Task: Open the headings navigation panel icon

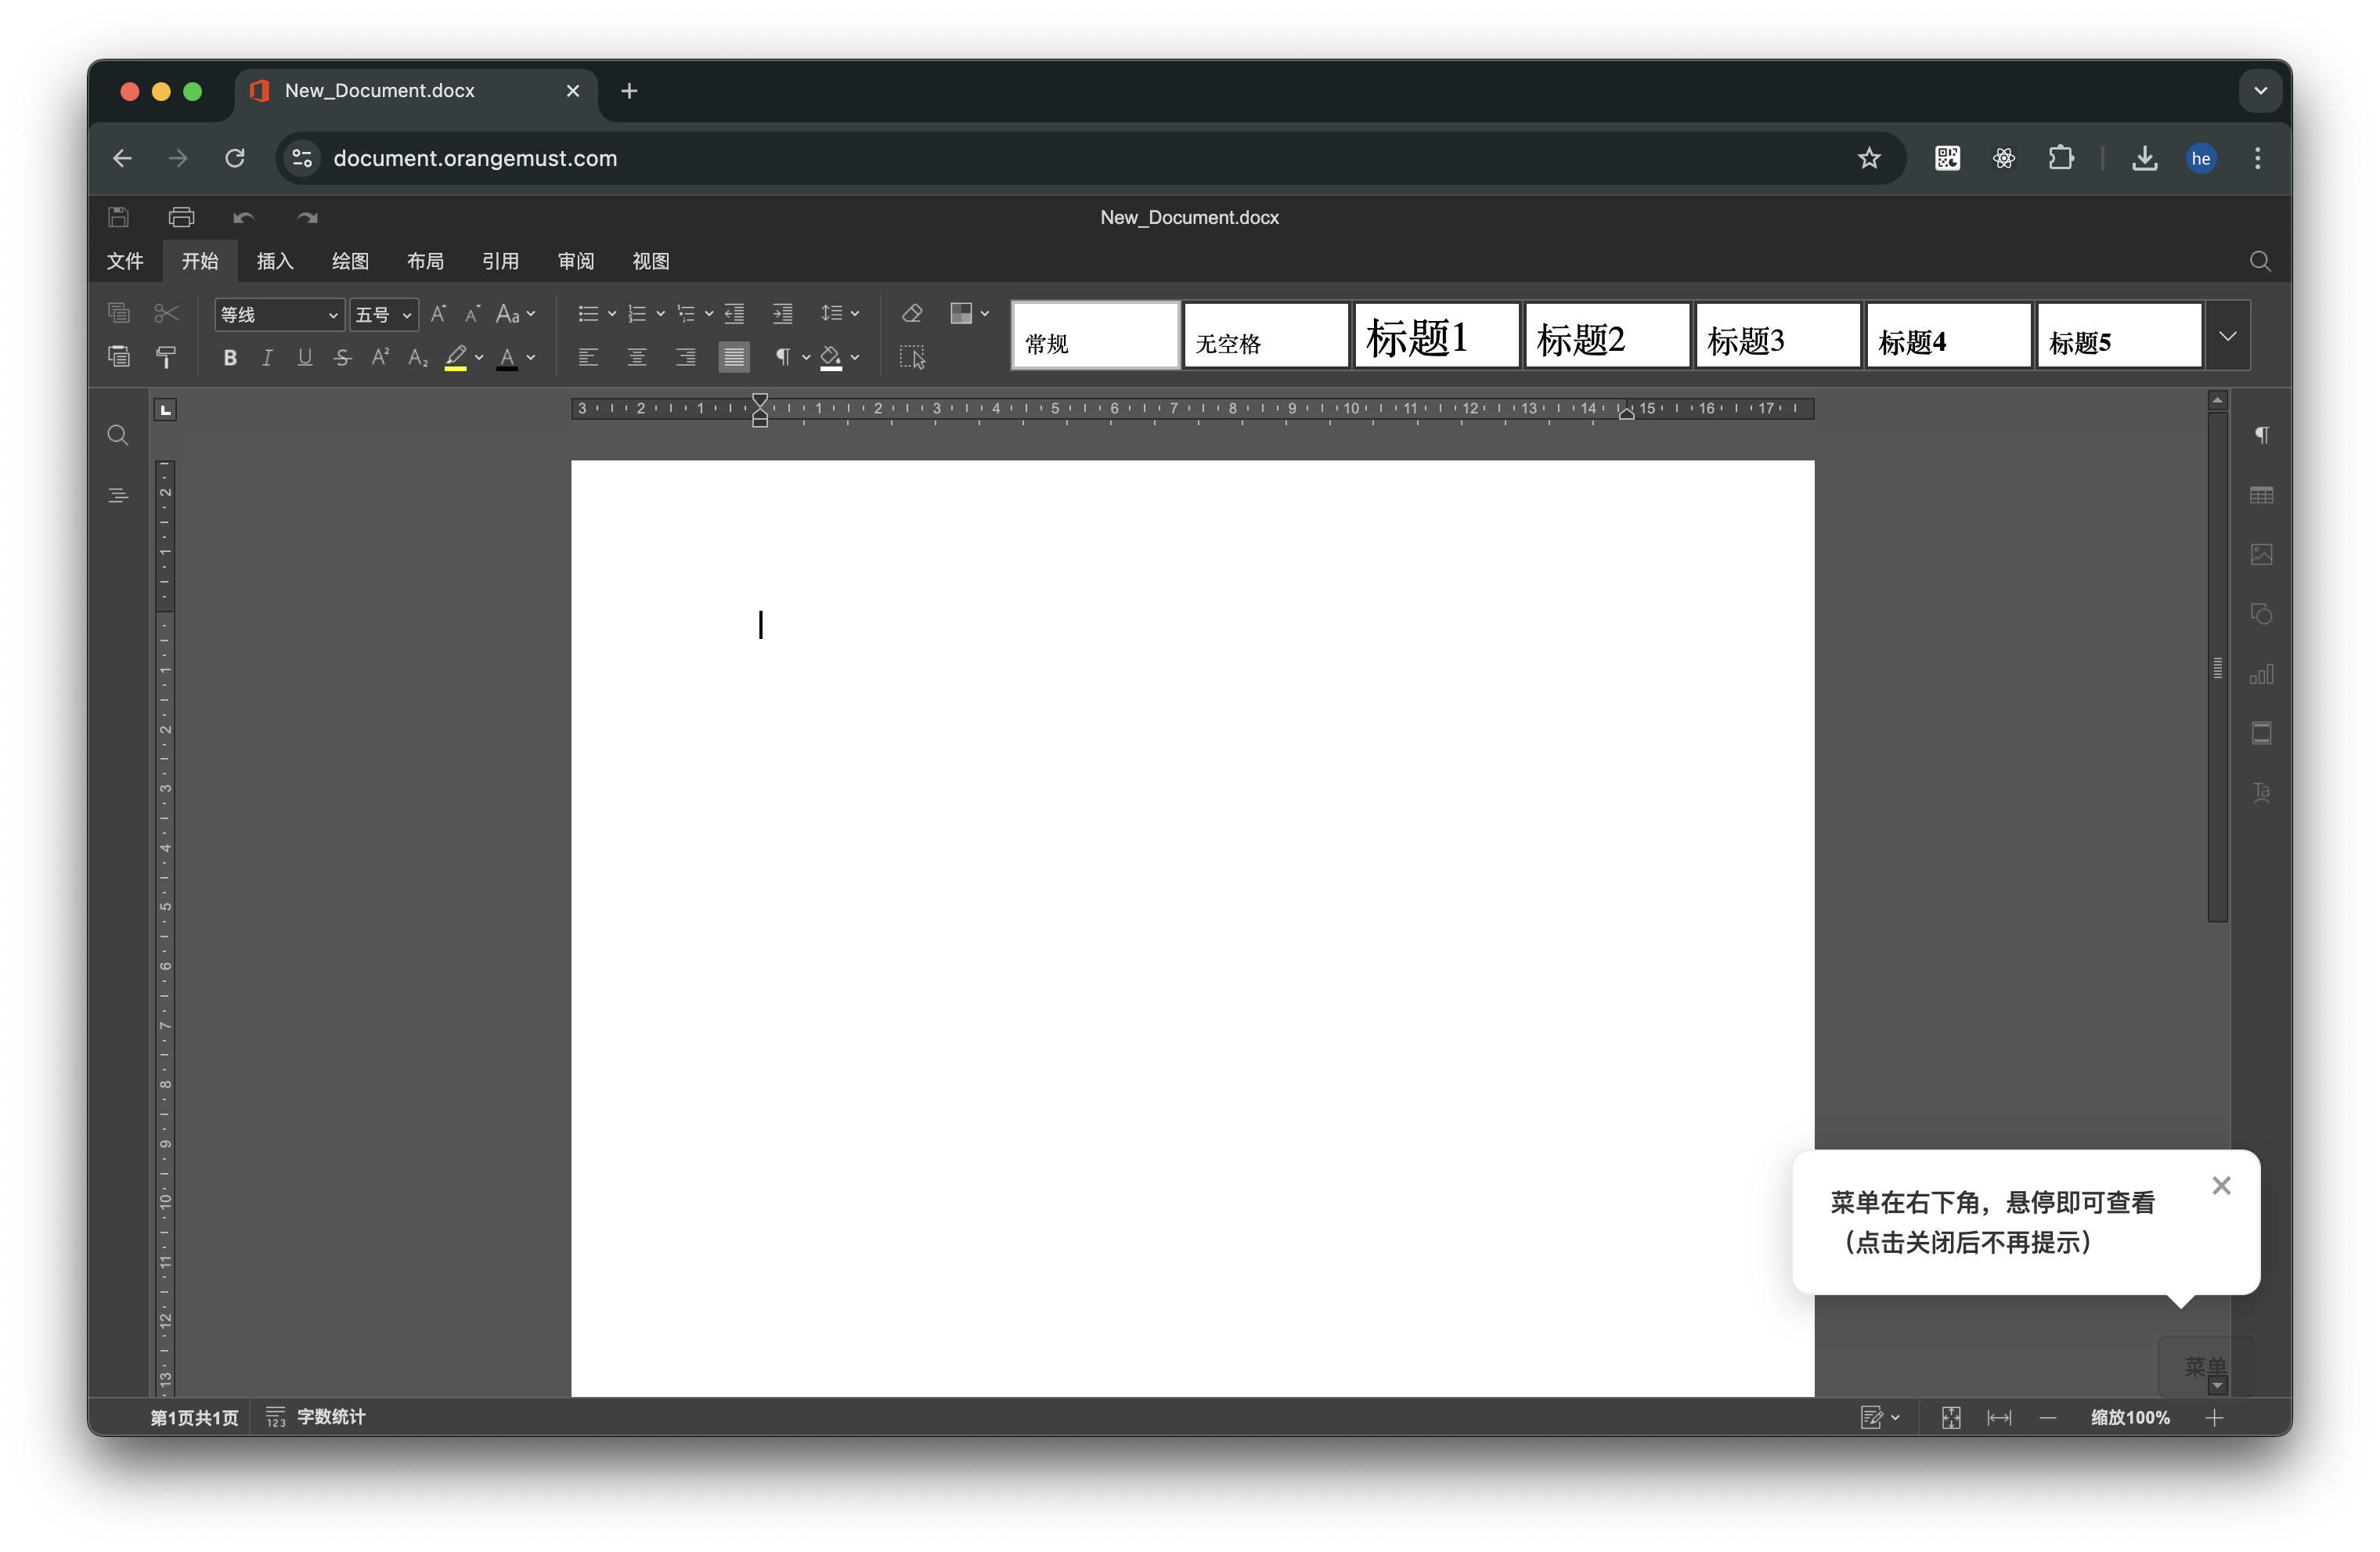Action: click(118, 496)
